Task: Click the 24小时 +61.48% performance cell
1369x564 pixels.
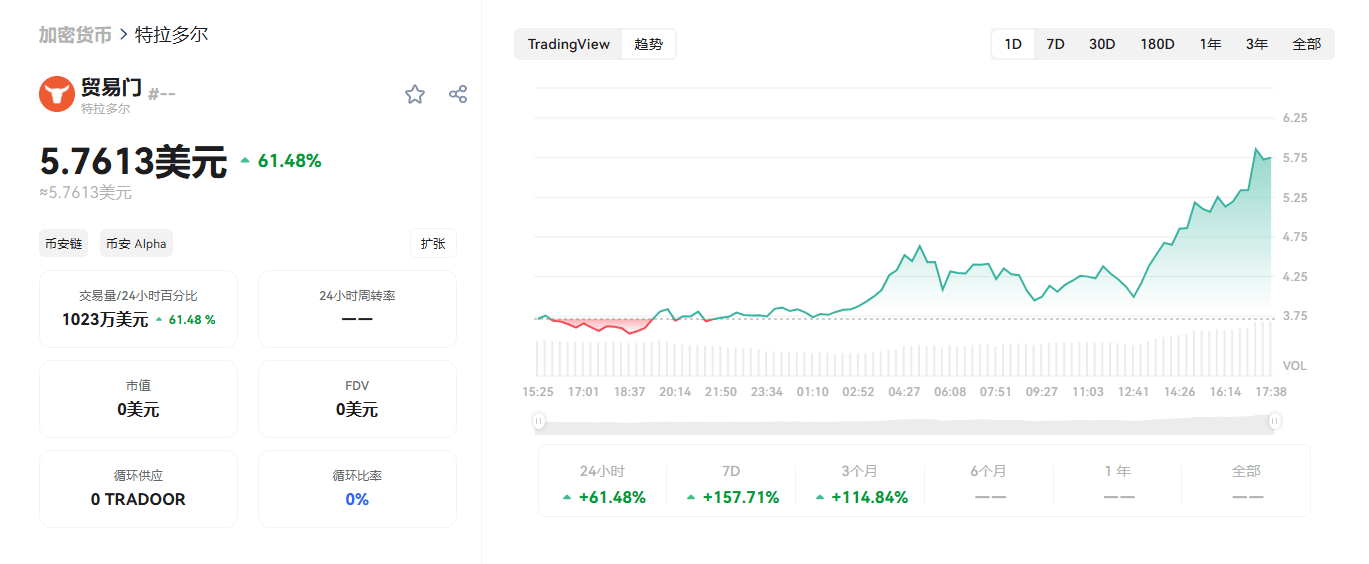Action: point(602,484)
